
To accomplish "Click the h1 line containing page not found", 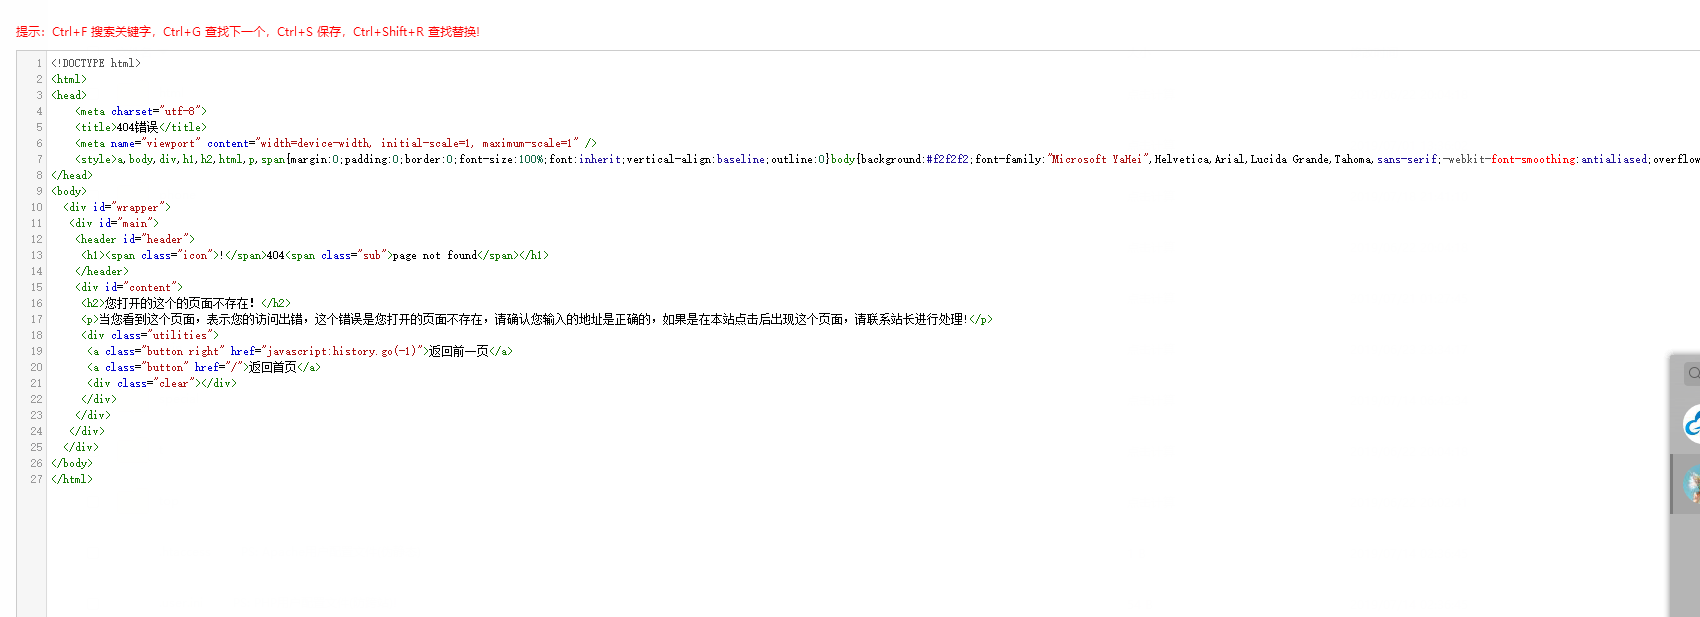I will tap(315, 255).
